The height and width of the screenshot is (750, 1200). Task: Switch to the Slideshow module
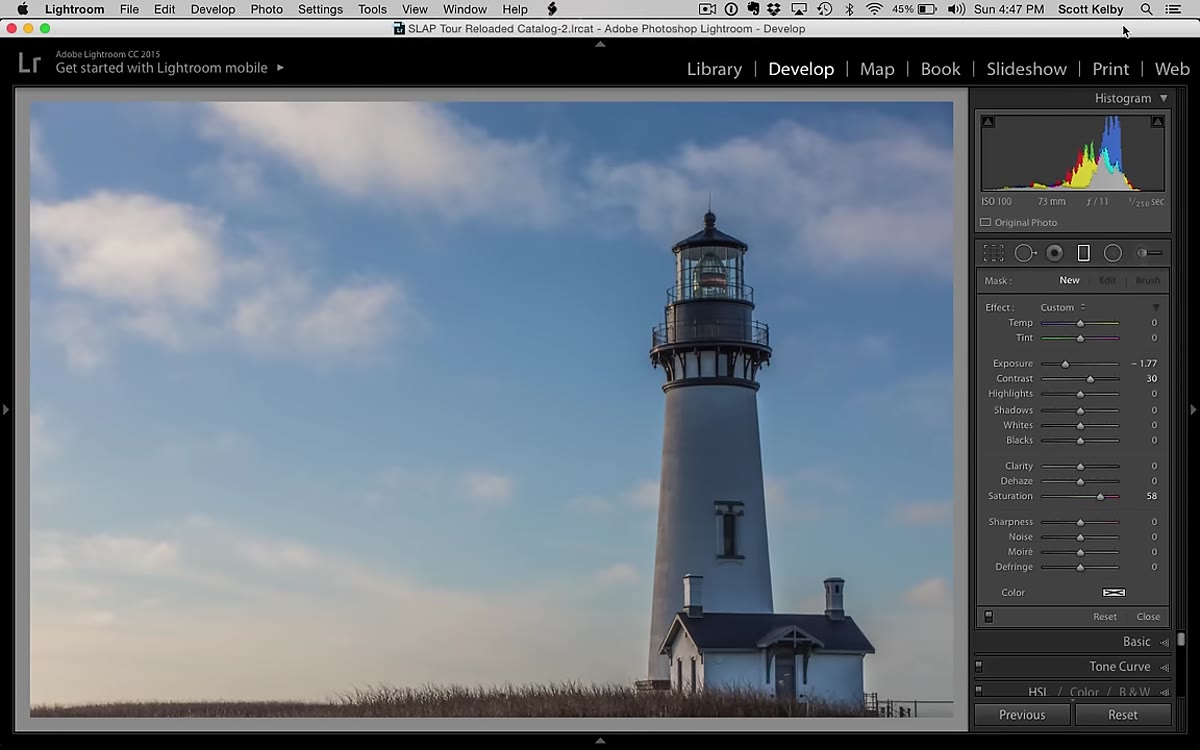(x=1026, y=69)
